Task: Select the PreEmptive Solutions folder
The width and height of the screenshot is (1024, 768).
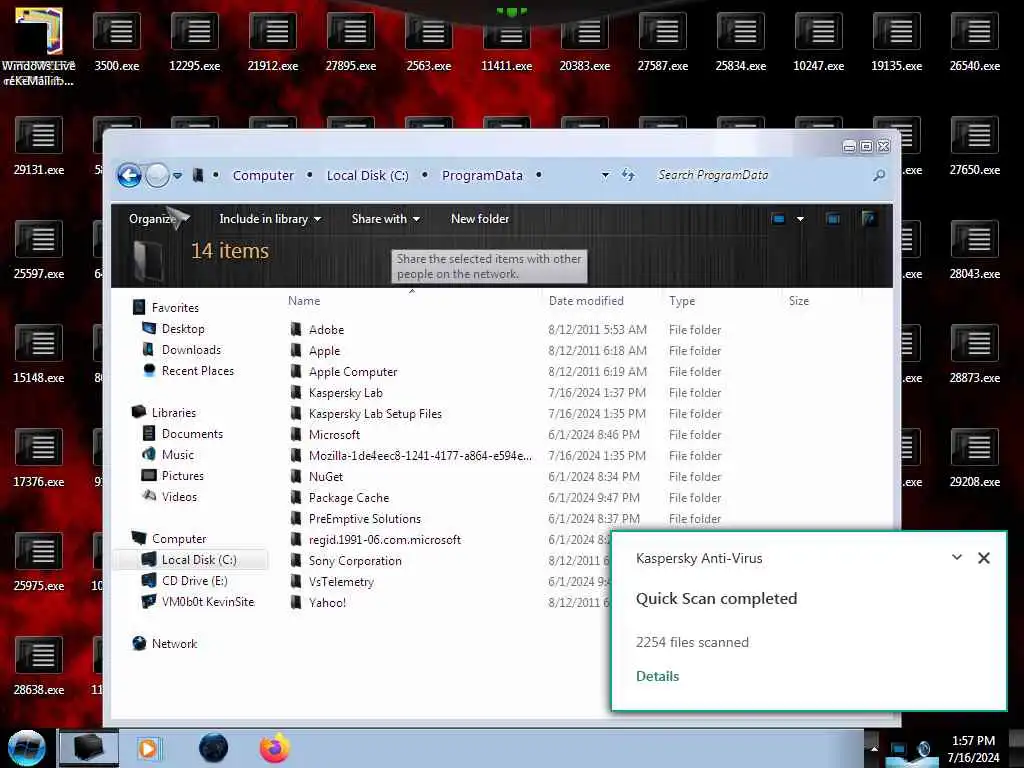Action: (x=364, y=519)
